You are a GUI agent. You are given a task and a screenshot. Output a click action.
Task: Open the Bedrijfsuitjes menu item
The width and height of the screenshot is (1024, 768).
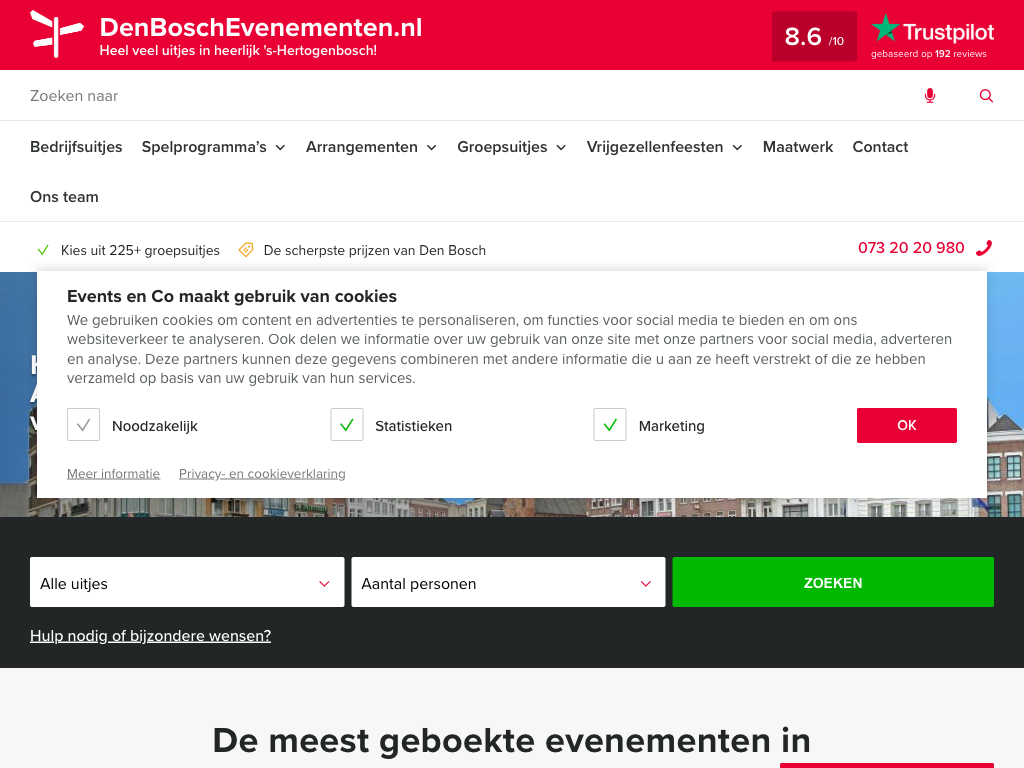coord(76,147)
